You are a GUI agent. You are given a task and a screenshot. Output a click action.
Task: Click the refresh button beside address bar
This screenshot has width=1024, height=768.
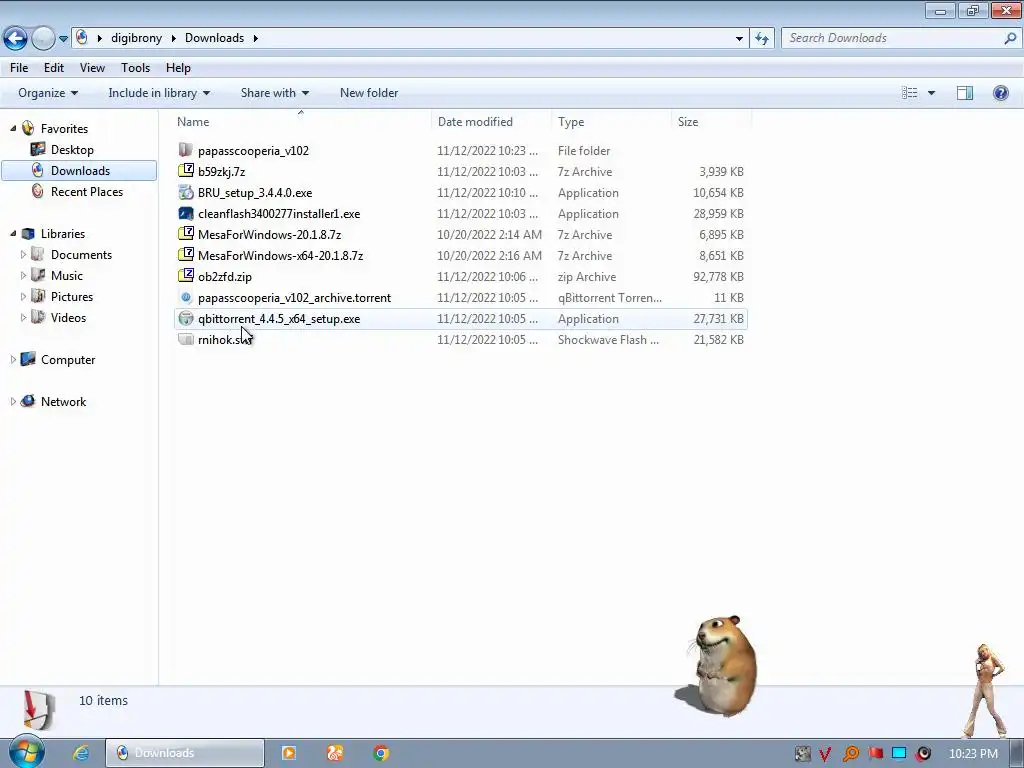(x=761, y=39)
